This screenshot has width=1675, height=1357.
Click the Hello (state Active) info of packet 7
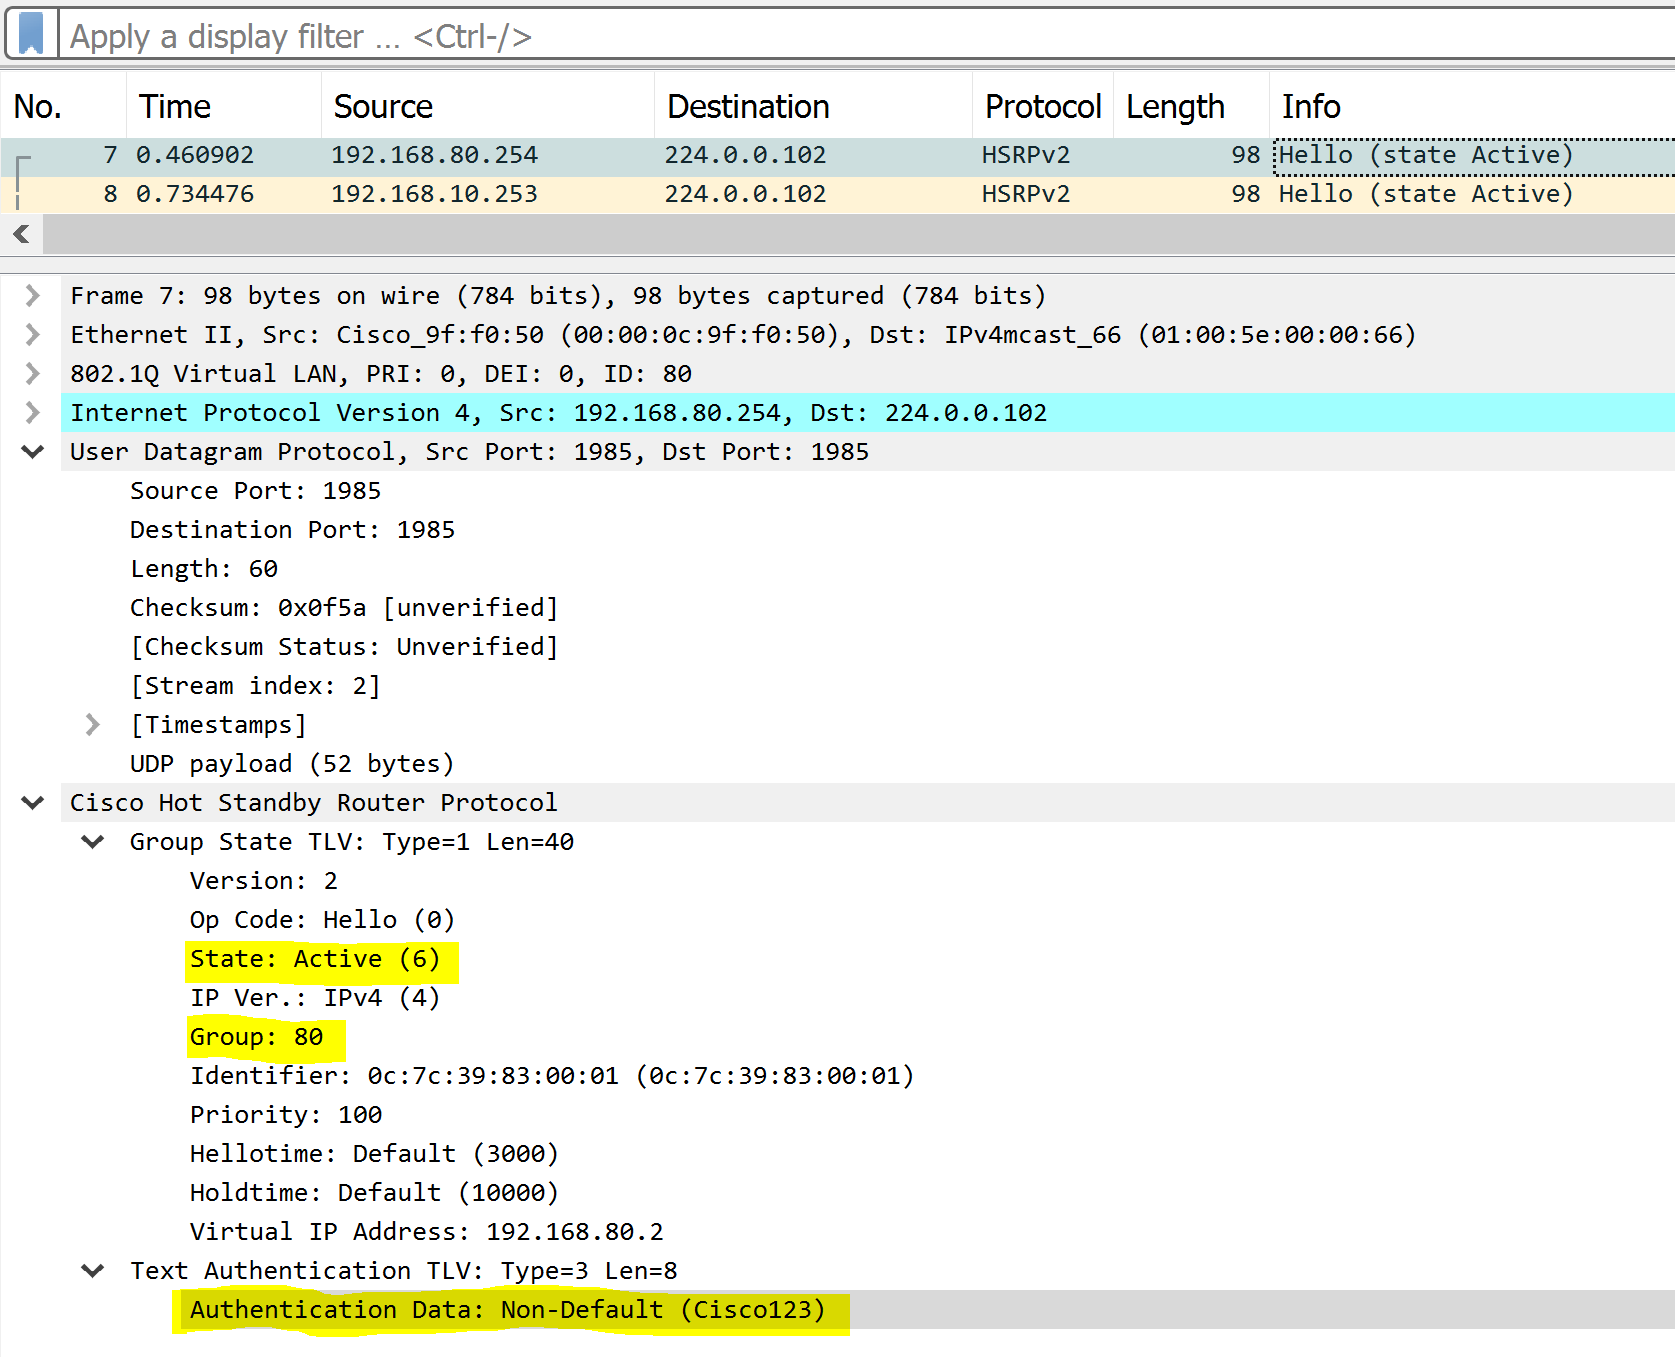point(1426,155)
